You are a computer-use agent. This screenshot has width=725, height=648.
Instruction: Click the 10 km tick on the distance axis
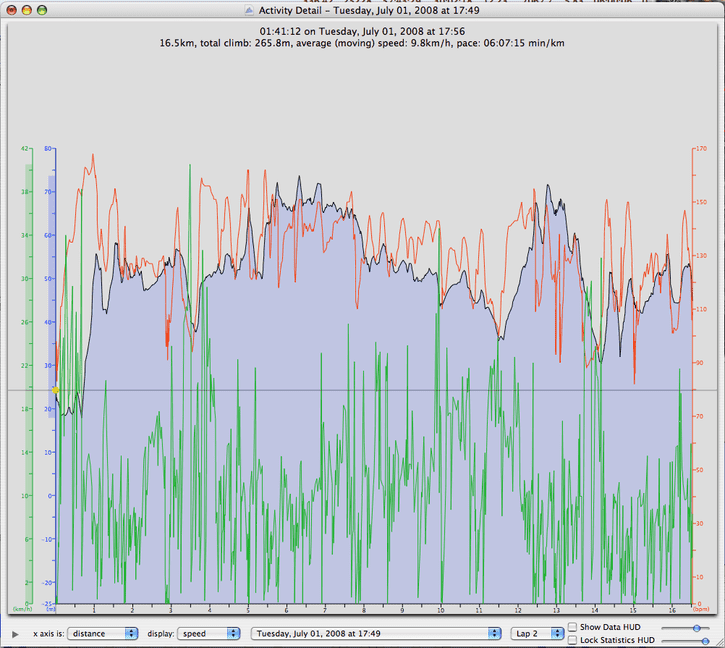click(441, 610)
